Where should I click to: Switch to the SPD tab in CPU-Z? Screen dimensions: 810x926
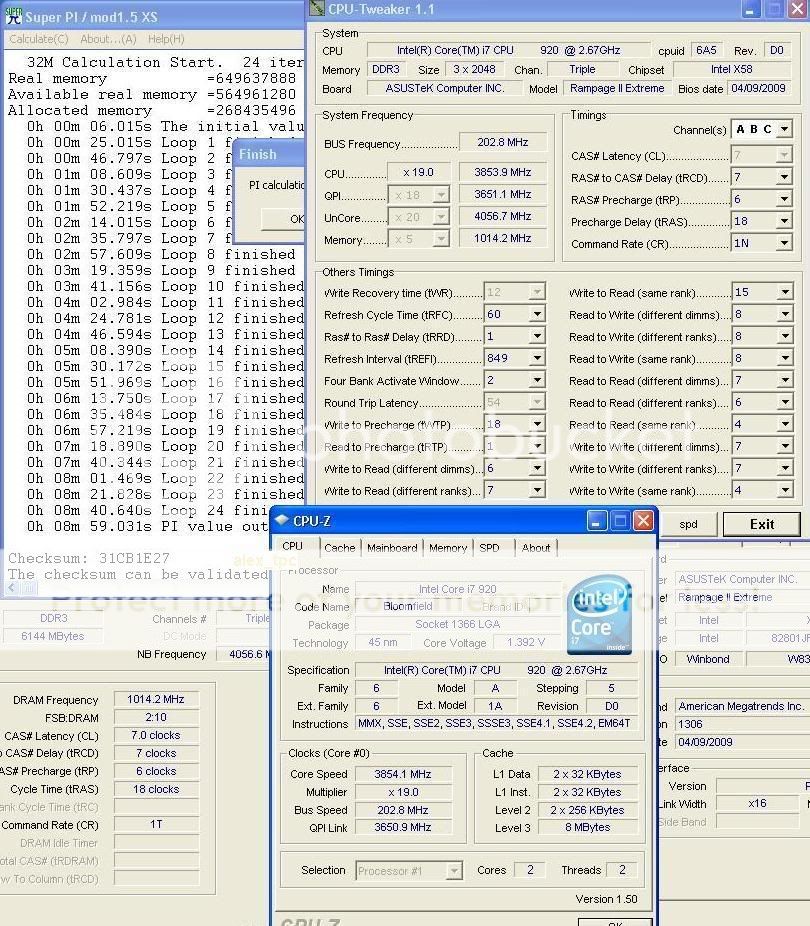(x=489, y=547)
